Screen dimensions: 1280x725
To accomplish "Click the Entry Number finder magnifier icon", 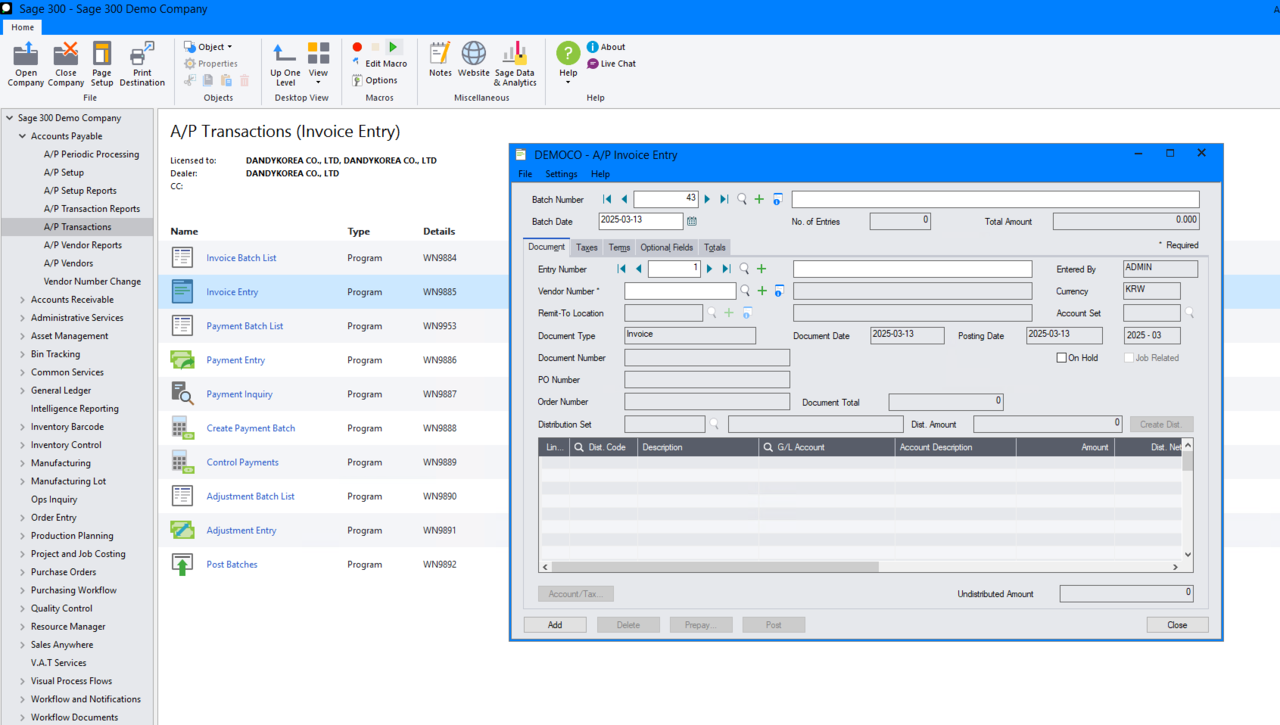I will [x=744, y=269].
